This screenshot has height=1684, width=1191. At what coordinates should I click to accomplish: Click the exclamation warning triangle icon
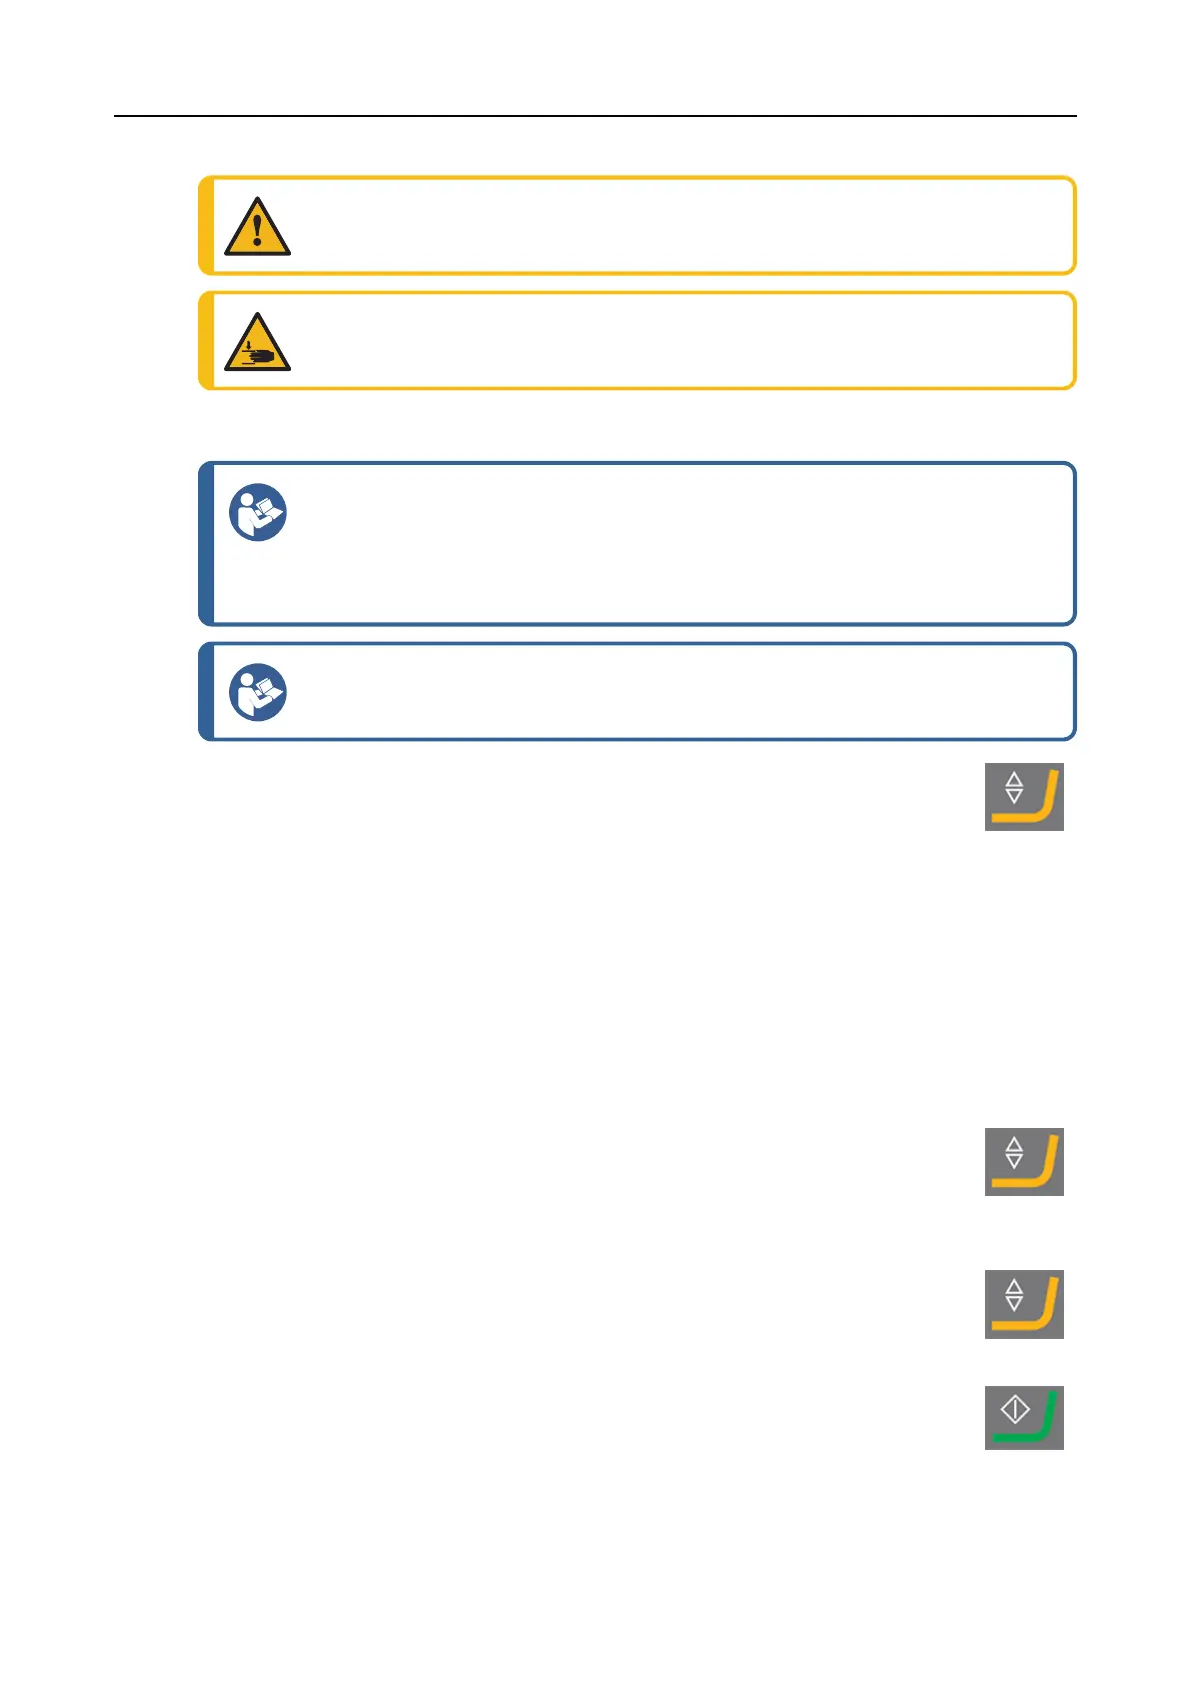click(x=257, y=227)
